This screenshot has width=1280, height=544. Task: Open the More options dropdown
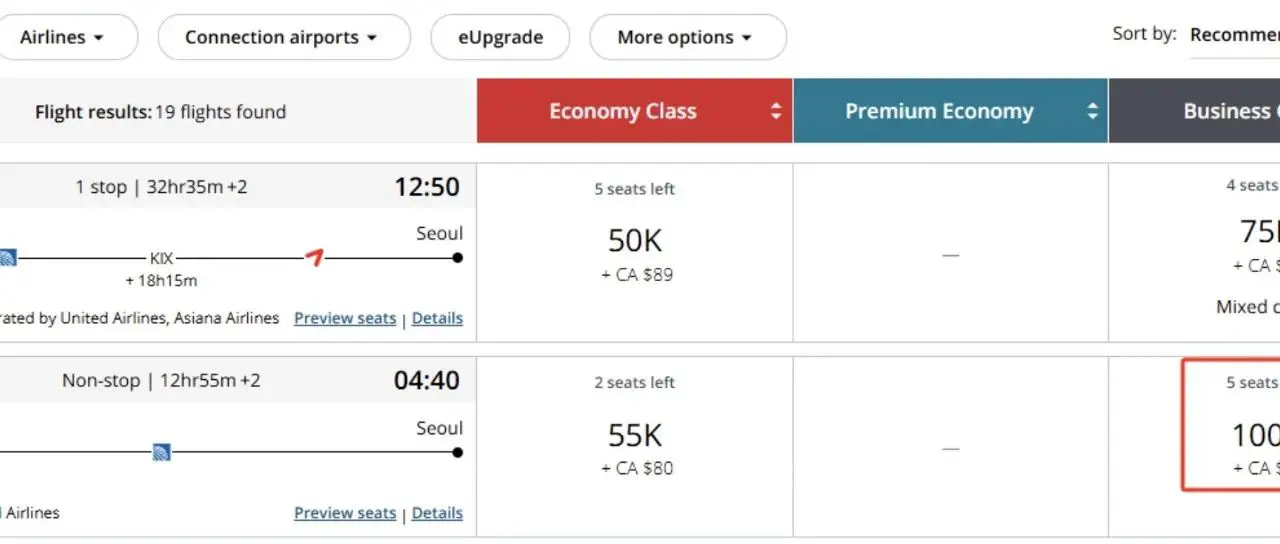click(x=687, y=38)
